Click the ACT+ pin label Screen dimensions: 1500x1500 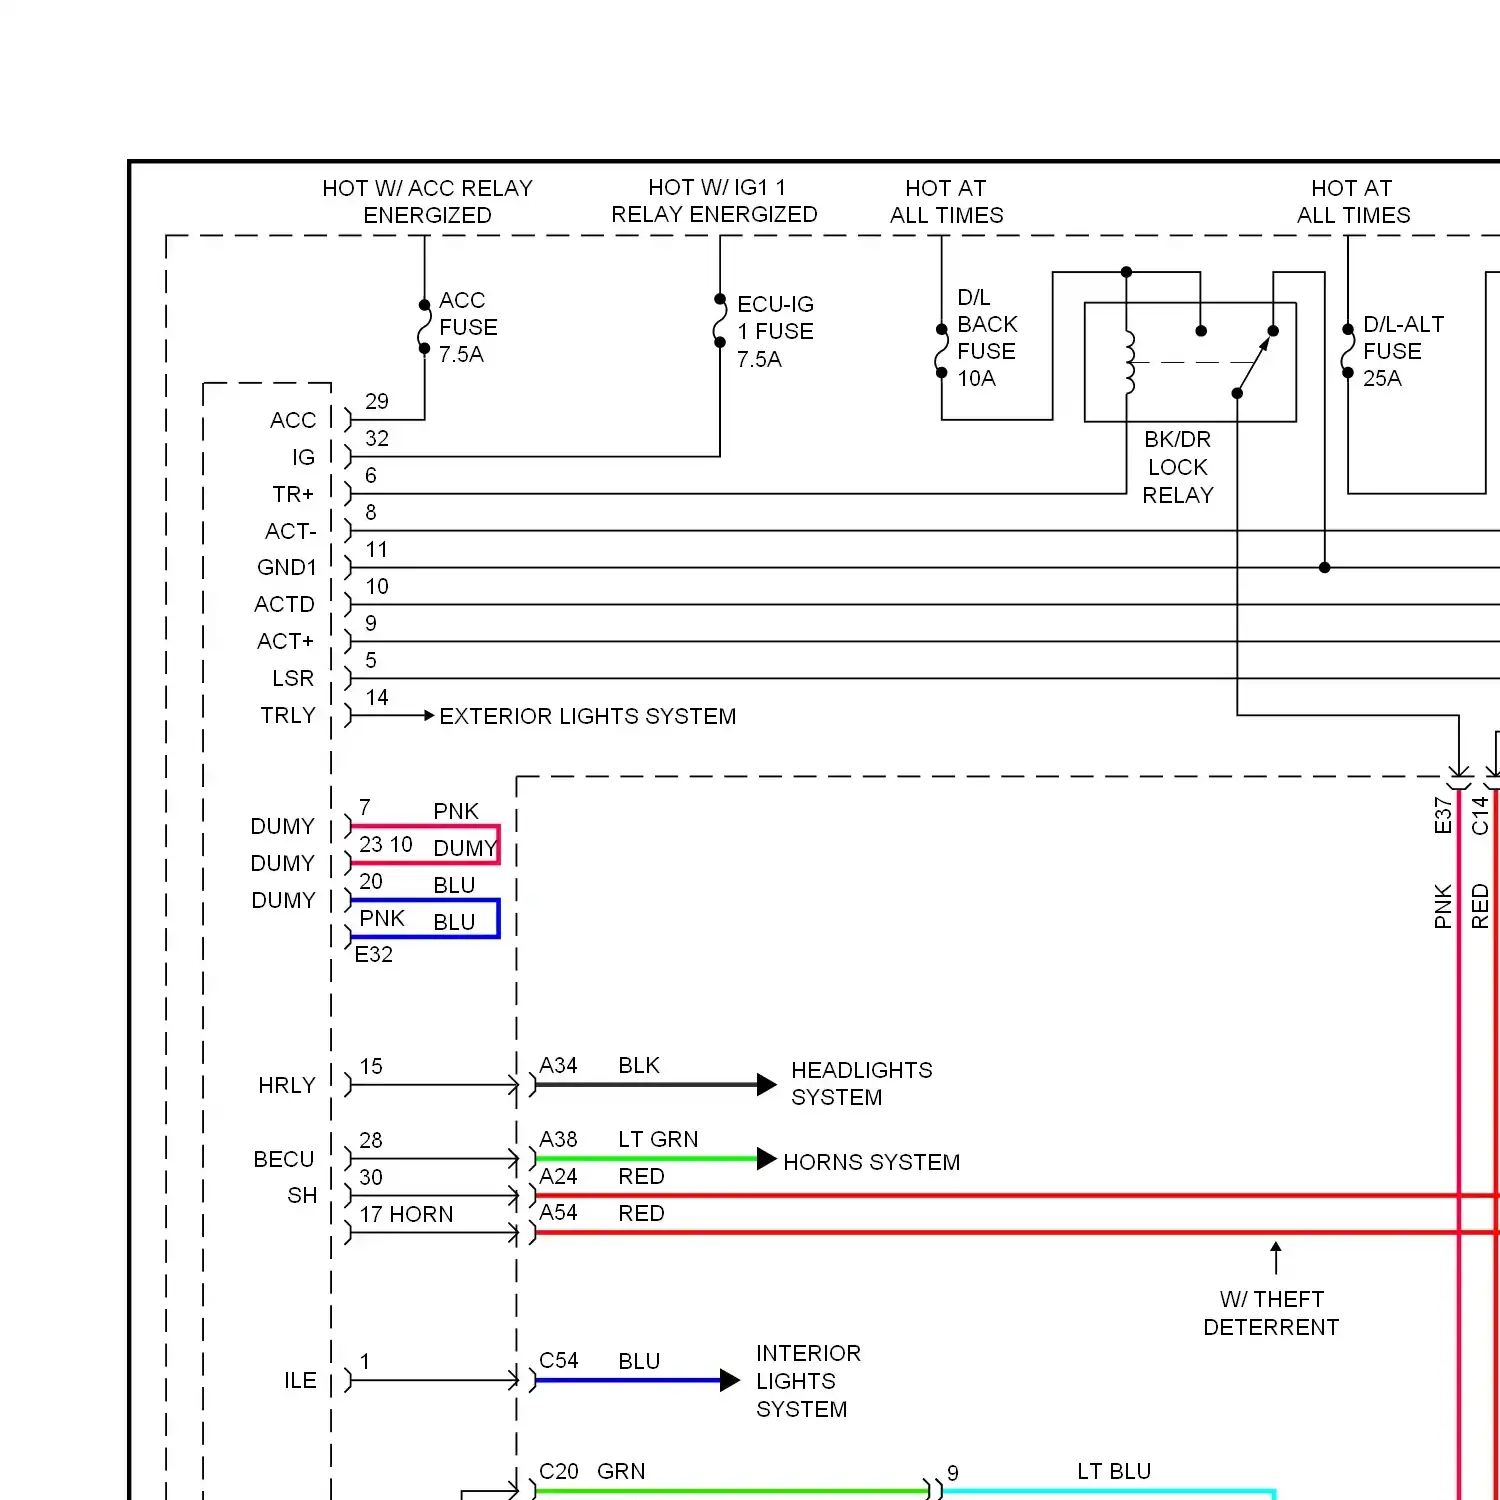(x=286, y=641)
